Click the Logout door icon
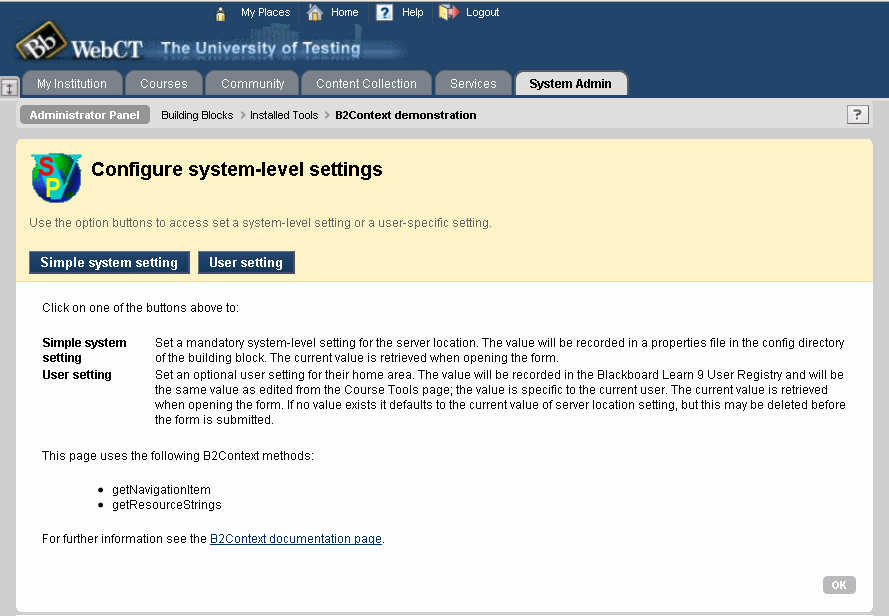 tap(448, 13)
